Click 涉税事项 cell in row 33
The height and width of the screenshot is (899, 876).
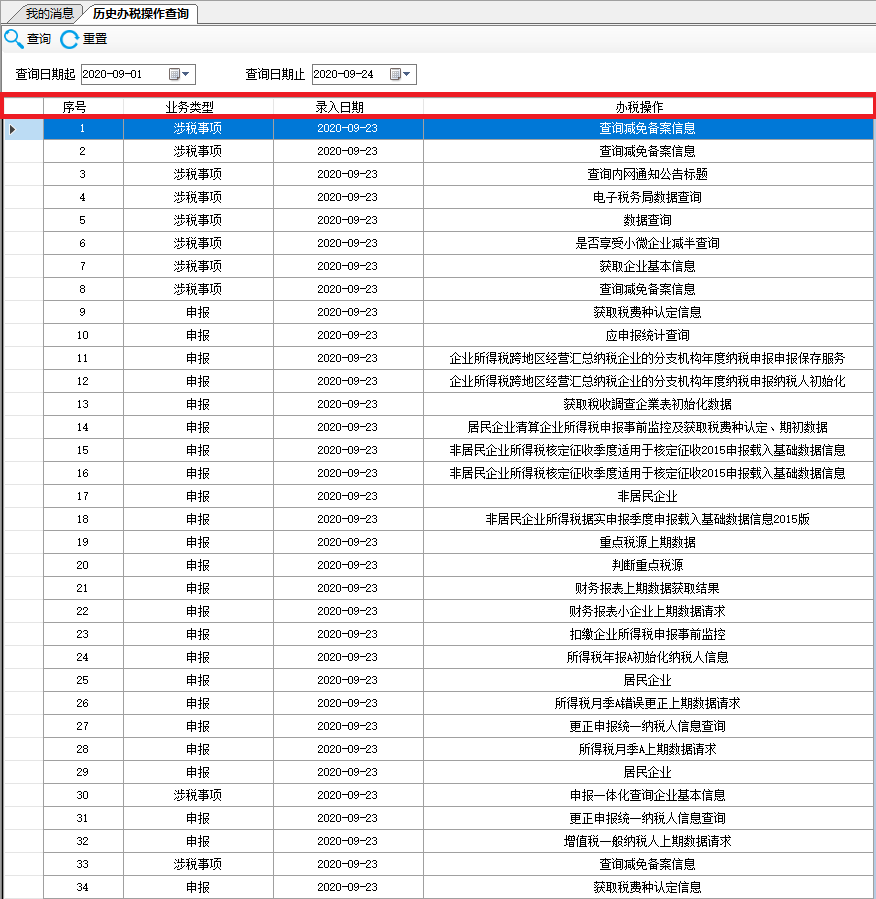tap(198, 864)
